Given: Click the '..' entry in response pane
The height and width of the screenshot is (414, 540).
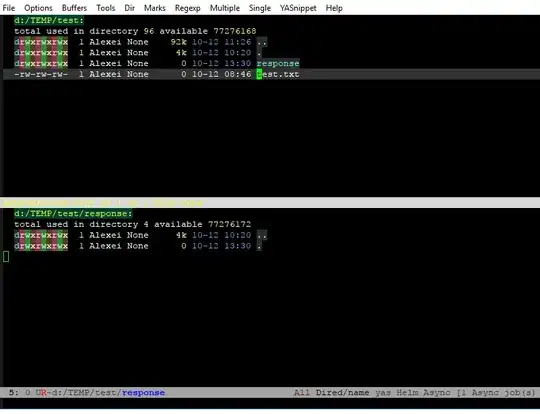Looking at the screenshot, I should (262, 235).
